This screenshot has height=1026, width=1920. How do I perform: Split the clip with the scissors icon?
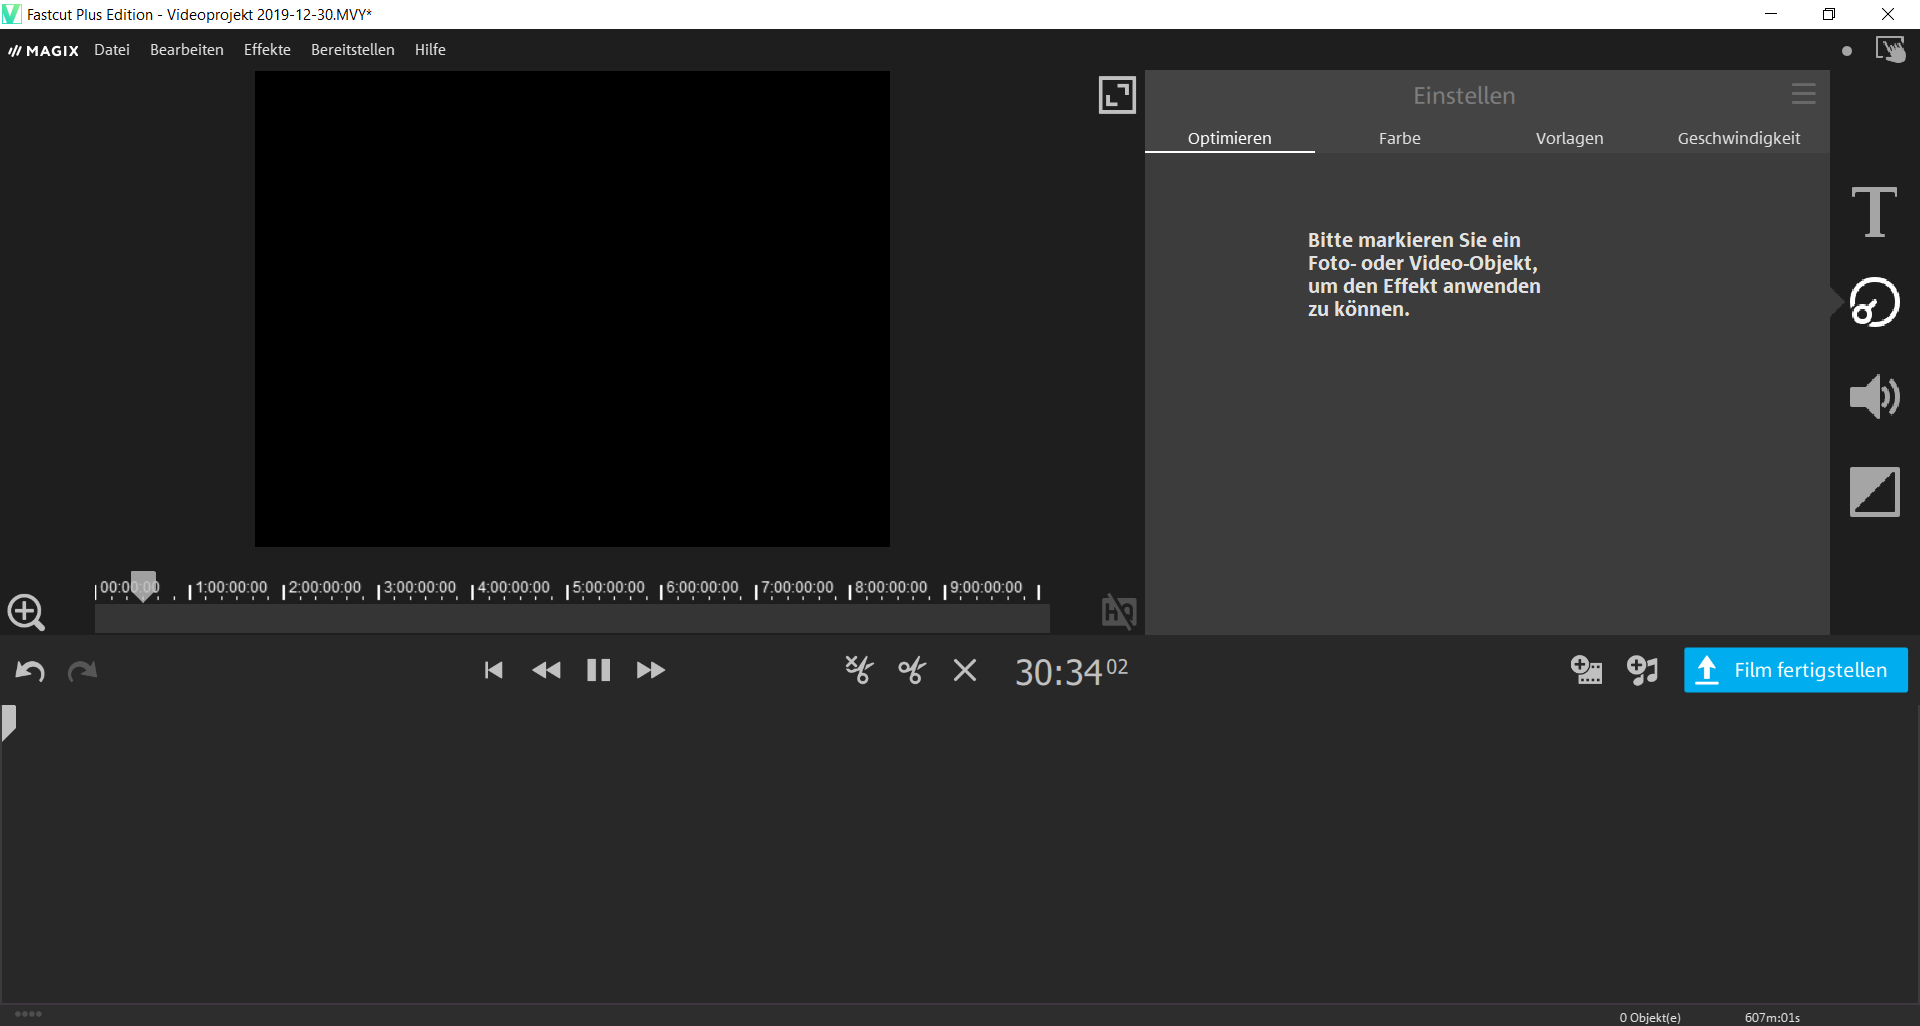(x=912, y=670)
